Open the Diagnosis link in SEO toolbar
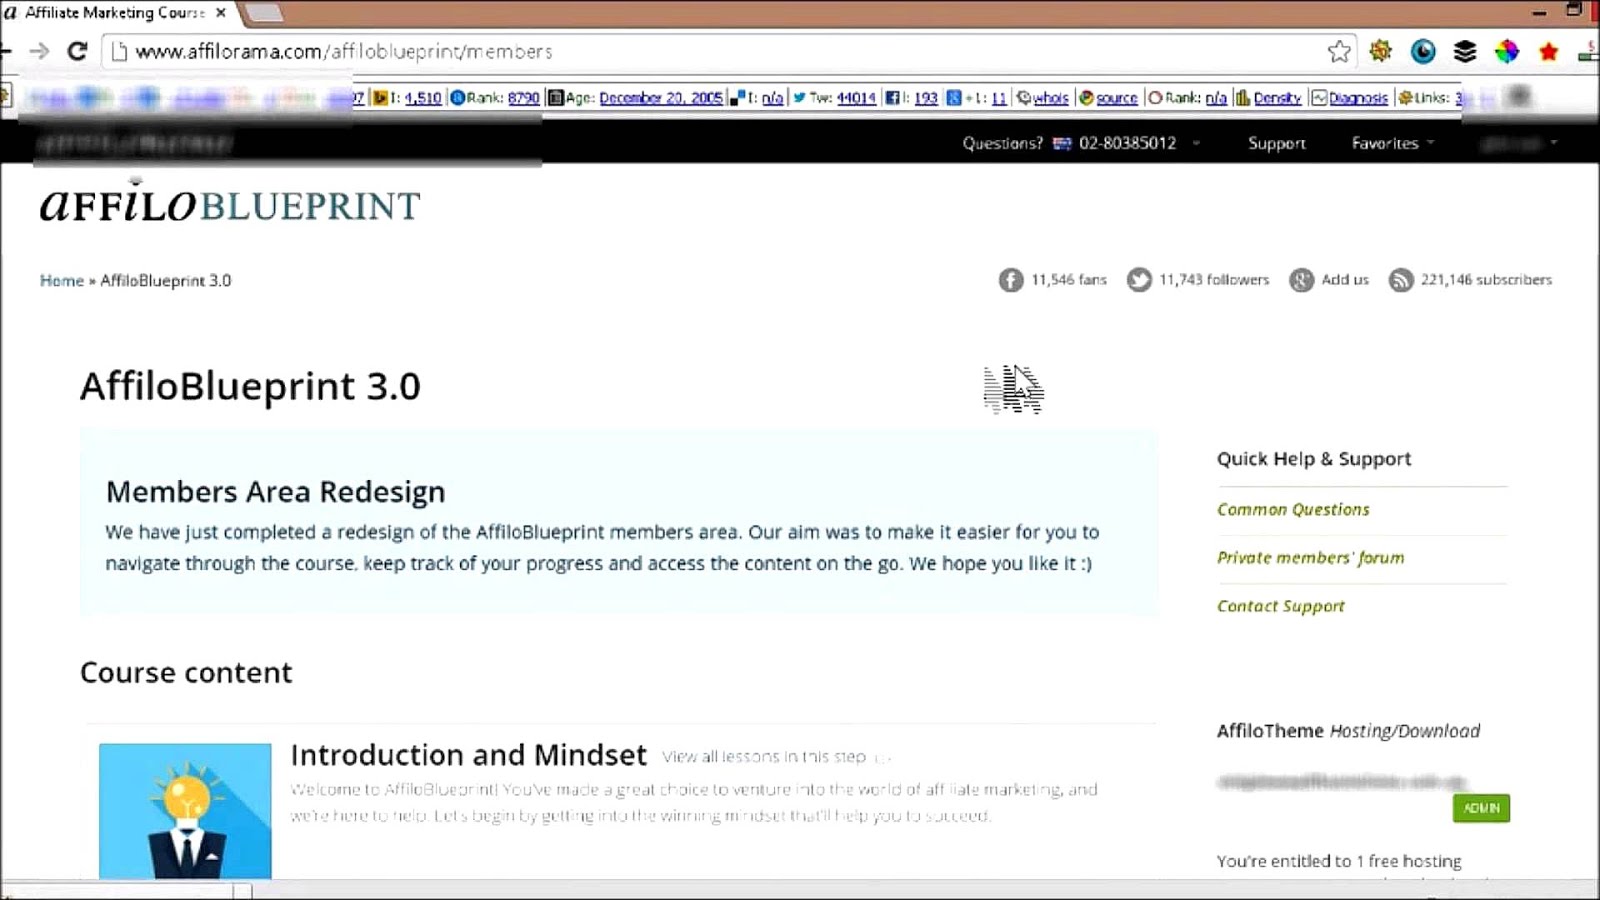 tap(1358, 98)
